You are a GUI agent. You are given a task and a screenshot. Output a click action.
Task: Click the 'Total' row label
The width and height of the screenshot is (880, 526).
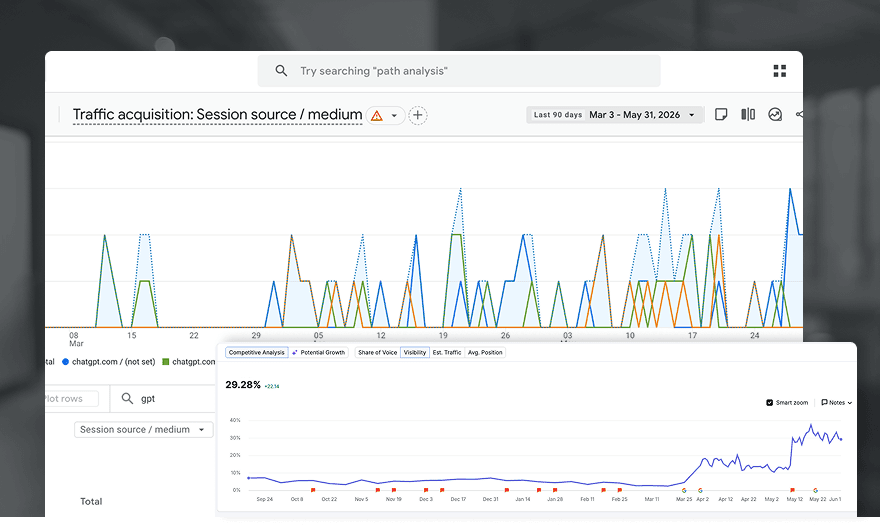tap(91, 501)
